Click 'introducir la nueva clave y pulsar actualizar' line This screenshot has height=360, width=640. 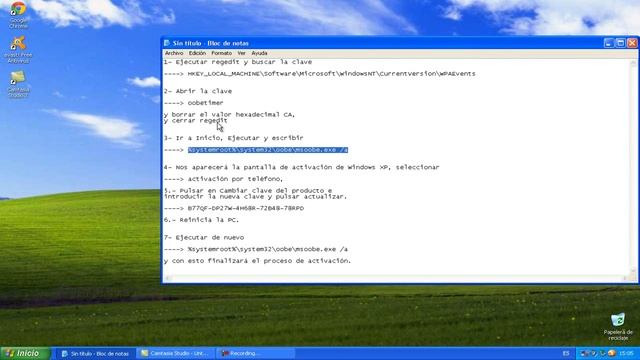click(x=256, y=196)
